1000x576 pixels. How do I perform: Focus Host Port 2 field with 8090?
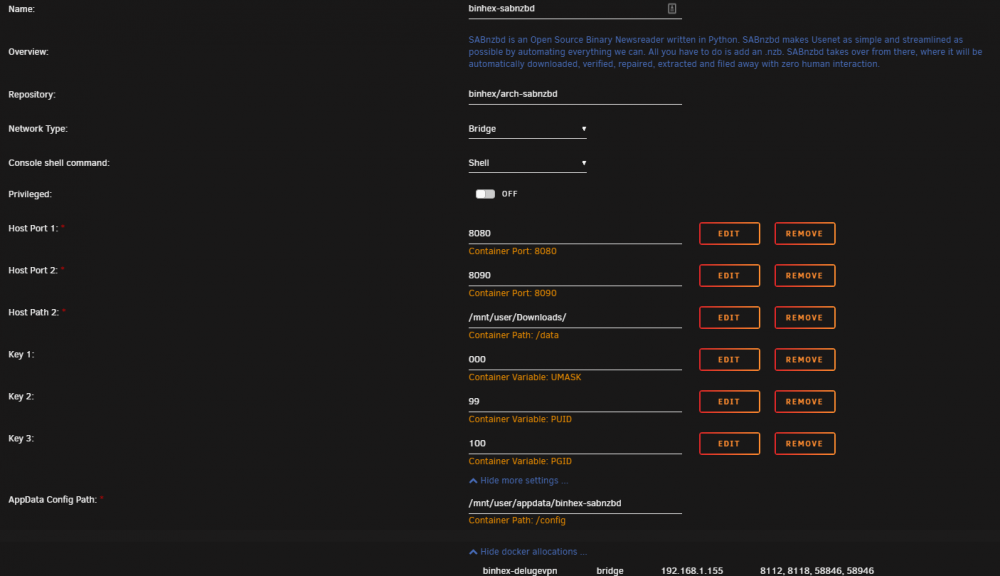pos(575,276)
